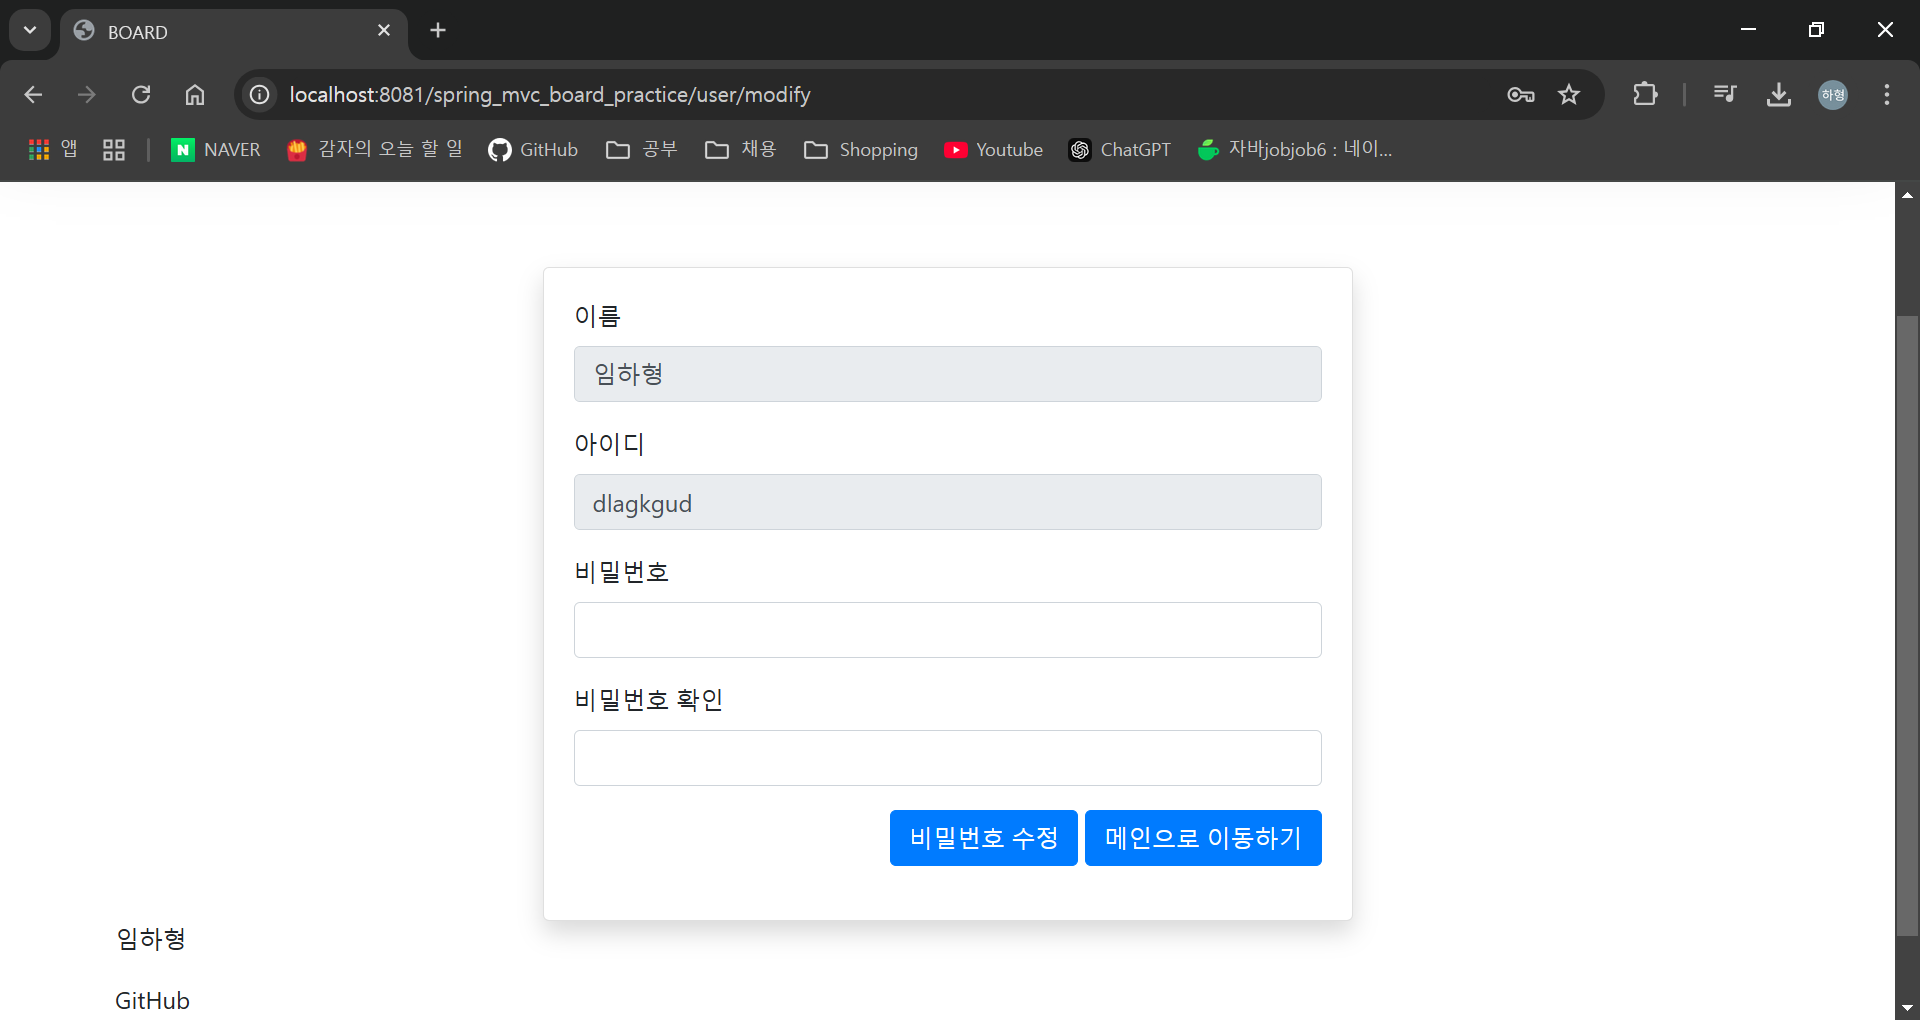Open the Extensions puzzle icon

(1645, 95)
